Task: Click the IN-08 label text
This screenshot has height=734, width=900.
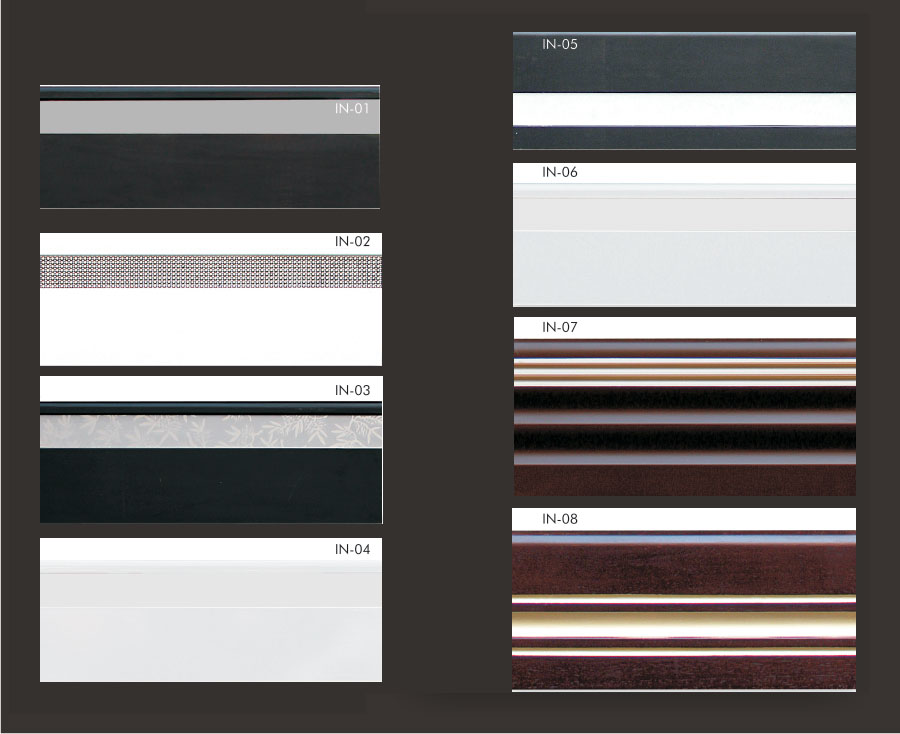Action: (560, 519)
